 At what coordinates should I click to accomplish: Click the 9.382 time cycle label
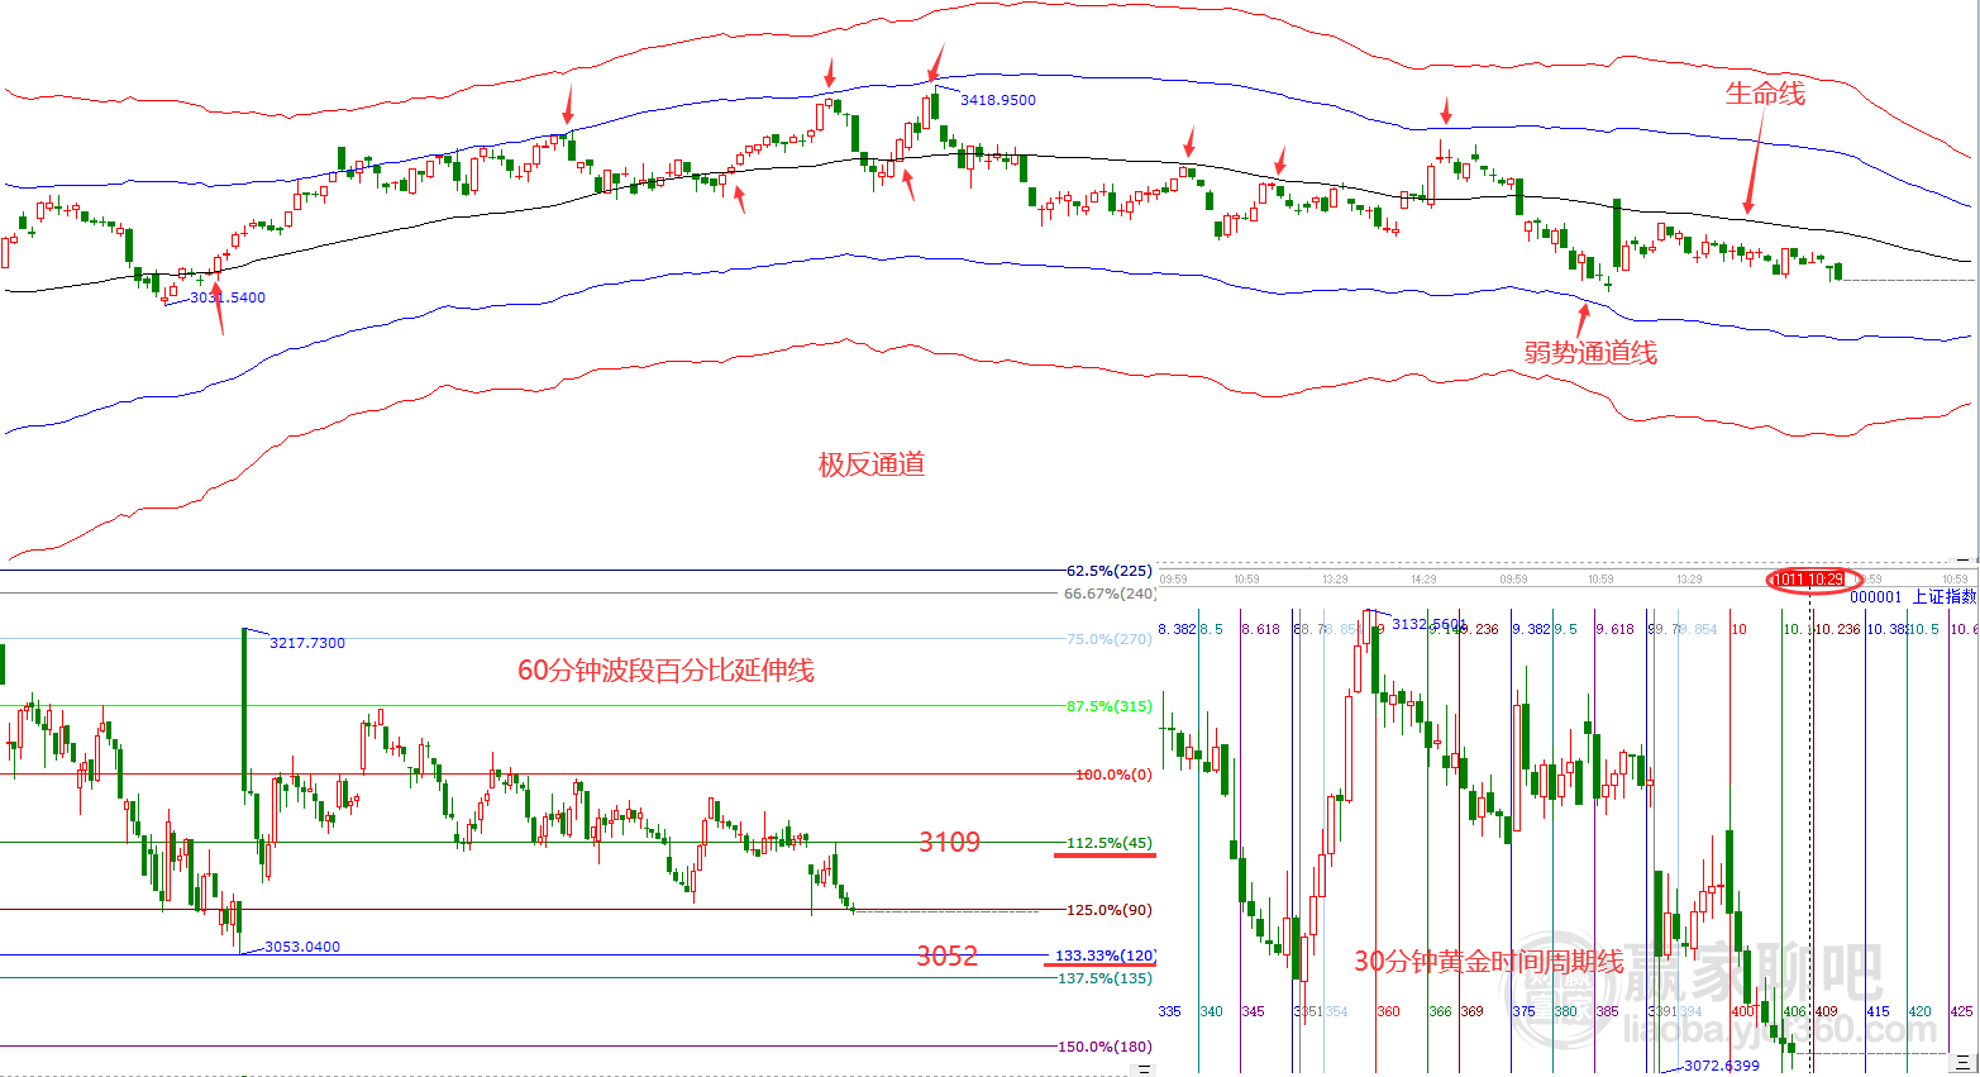coord(1531,629)
